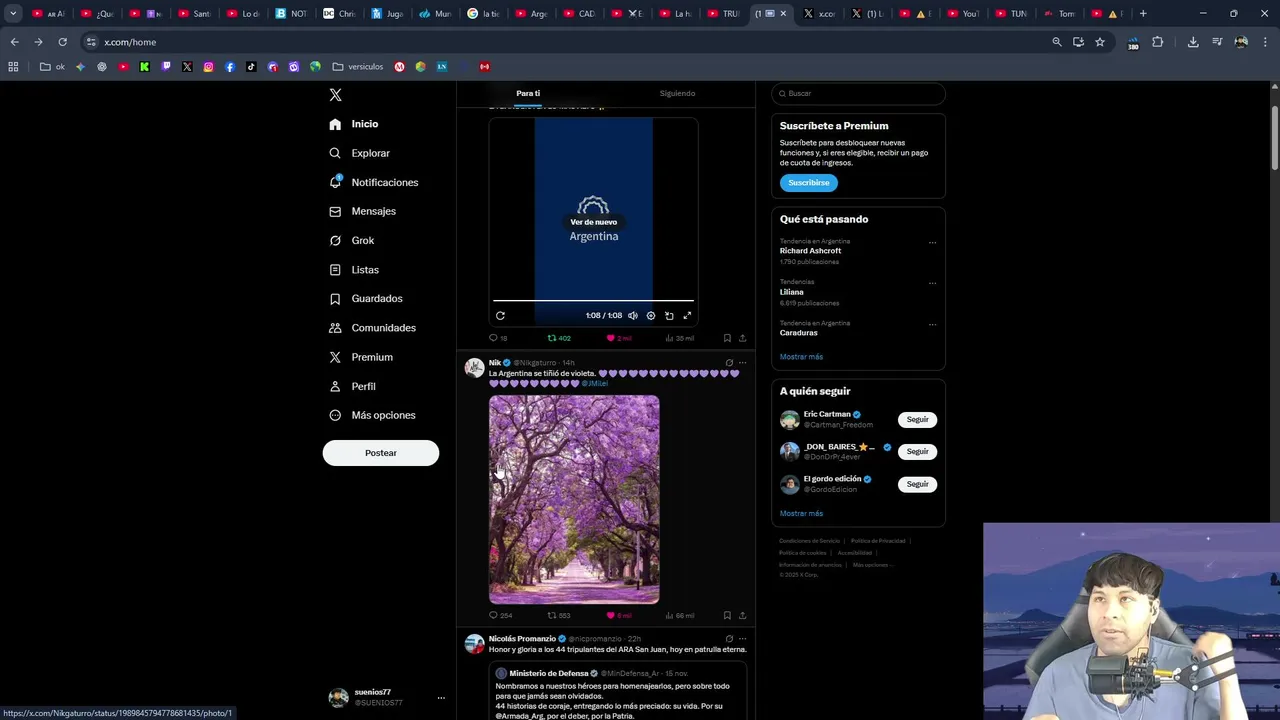
Task: Follow Eric Cartman
Action: click(917, 420)
